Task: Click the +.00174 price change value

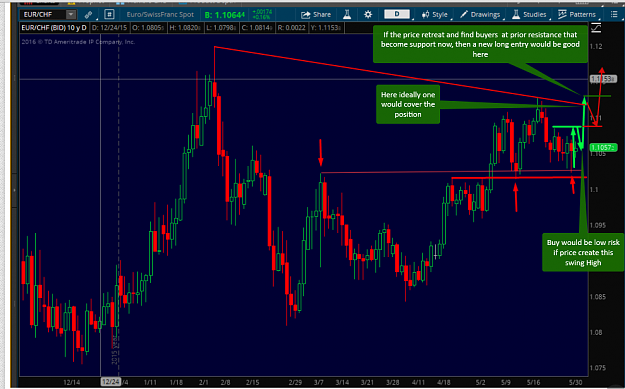Action: pos(261,12)
